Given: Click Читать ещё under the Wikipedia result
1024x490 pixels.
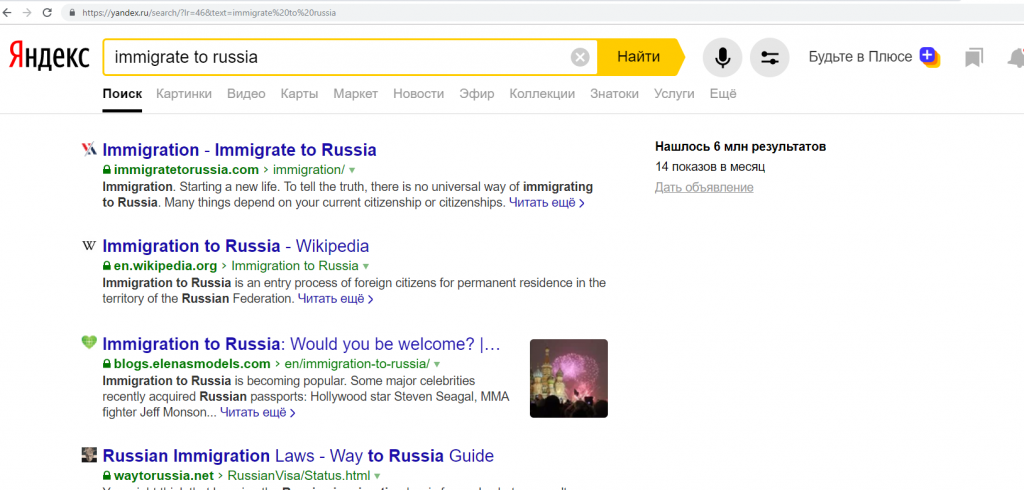Looking at the screenshot, I should pyautogui.click(x=336, y=299).
